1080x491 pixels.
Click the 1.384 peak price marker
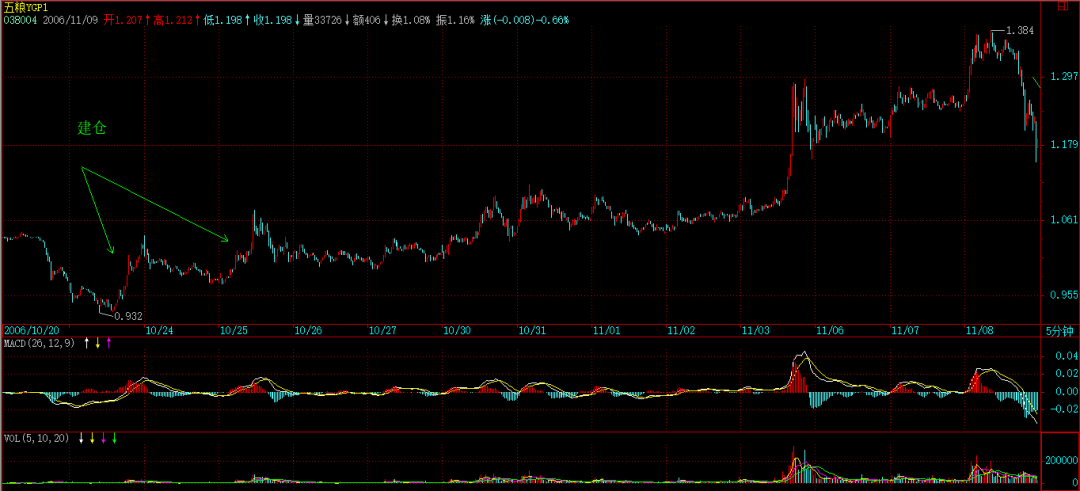coord(1019,31)
